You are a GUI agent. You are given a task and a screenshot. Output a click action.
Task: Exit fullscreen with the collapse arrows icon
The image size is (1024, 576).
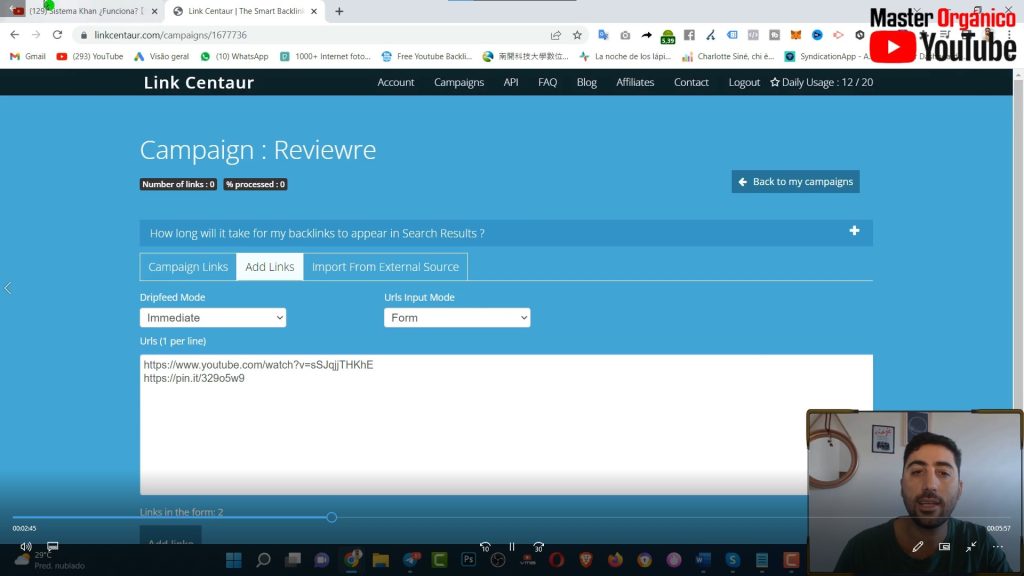pyautogui.click(x=971, y=547)
